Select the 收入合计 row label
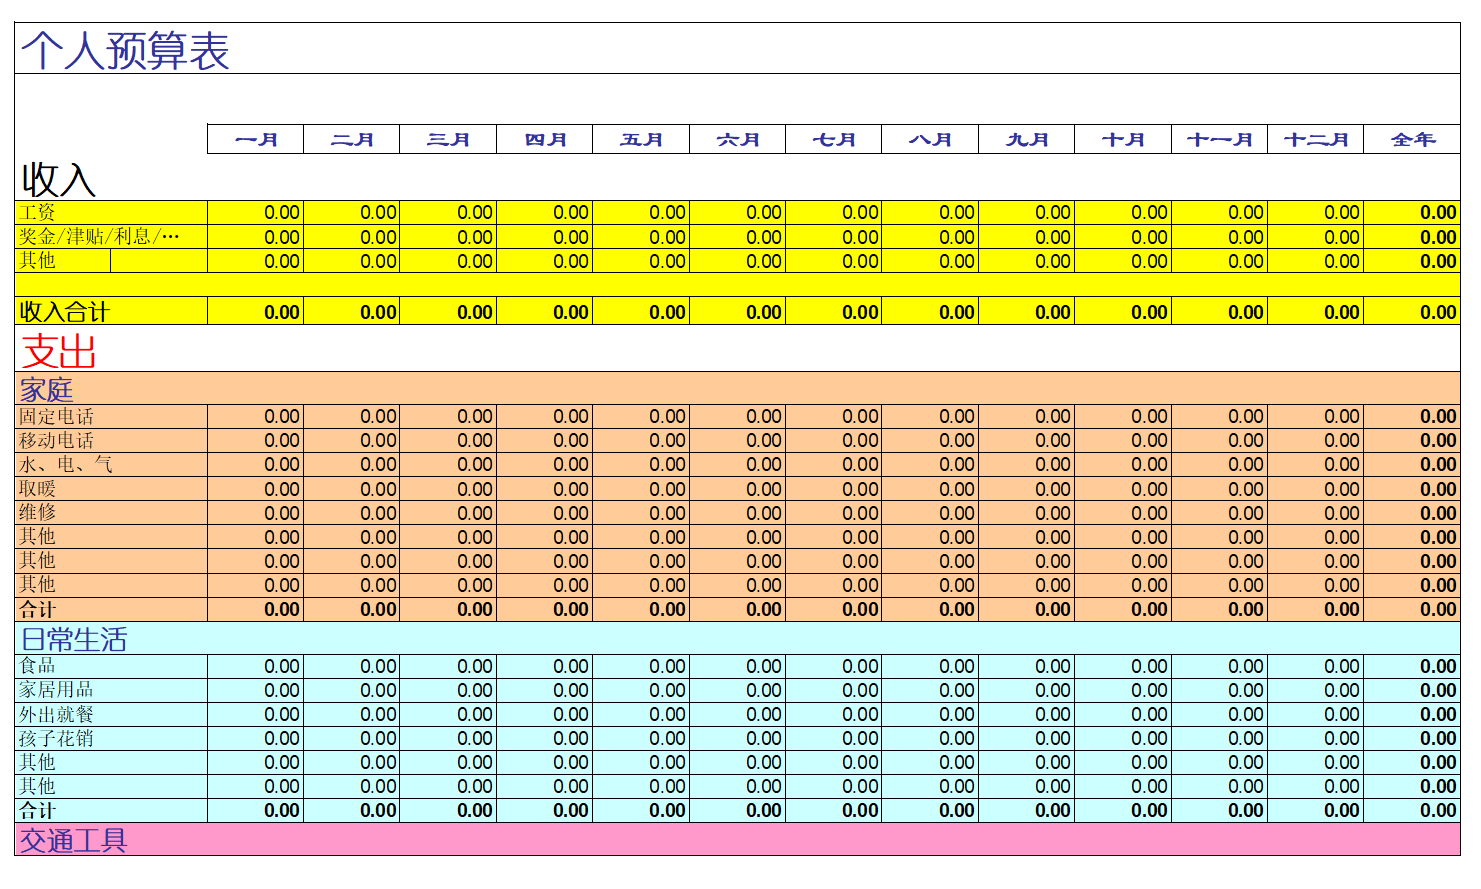 (64, 312)
